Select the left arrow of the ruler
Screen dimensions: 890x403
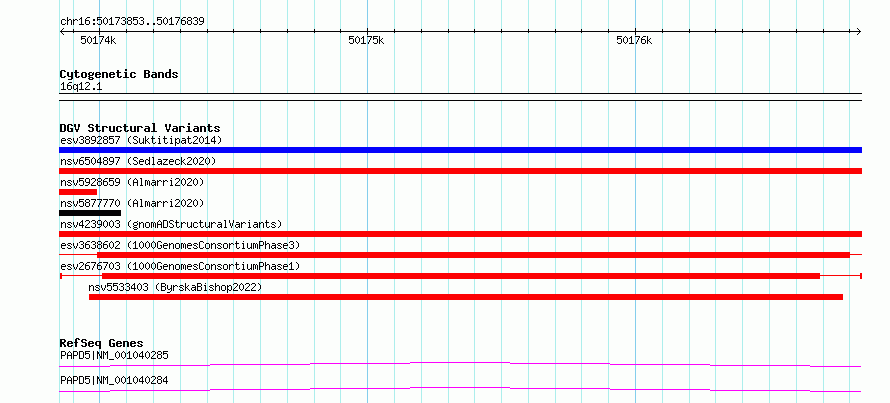click(x=62, y=31)
